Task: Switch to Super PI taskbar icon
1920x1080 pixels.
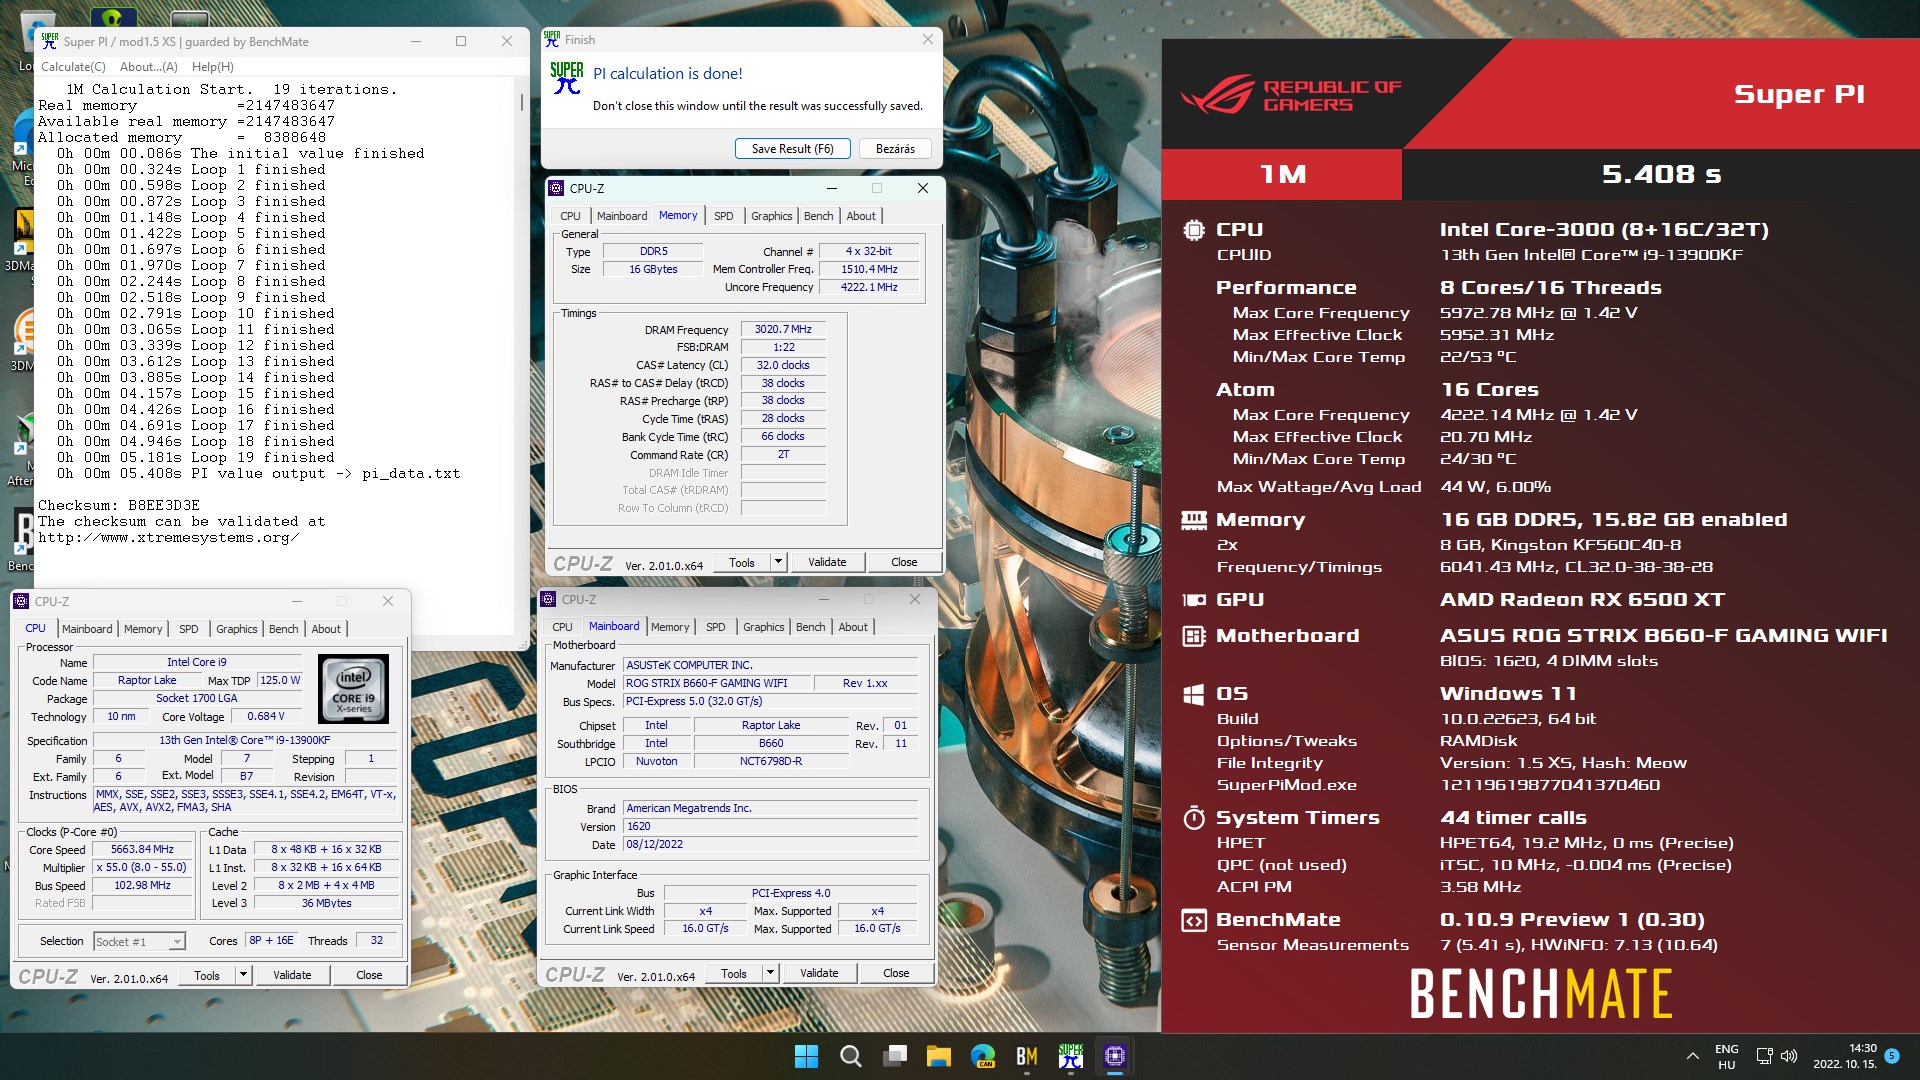Action: coord(1071,1056)
